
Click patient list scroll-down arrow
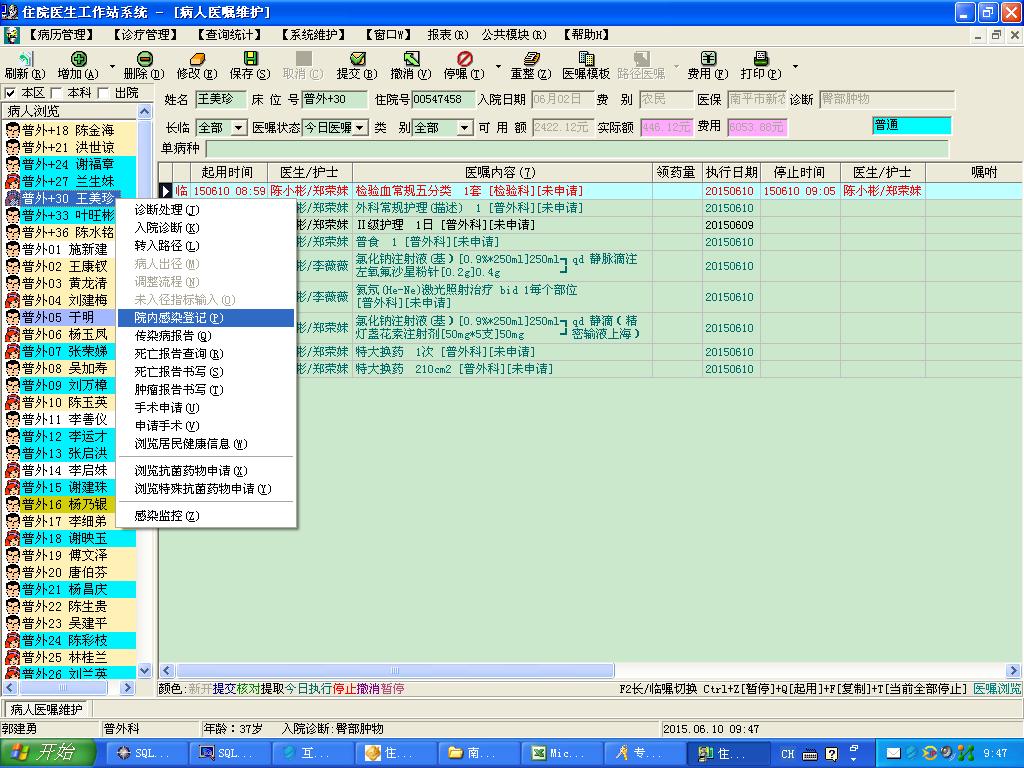point(145,671)
